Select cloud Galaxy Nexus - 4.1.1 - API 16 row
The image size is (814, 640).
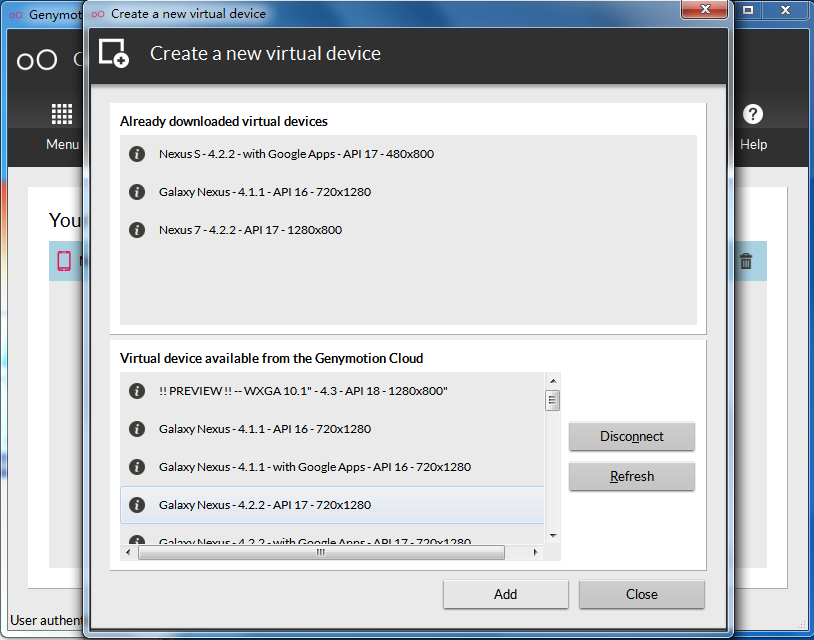[x=332, y=429]
